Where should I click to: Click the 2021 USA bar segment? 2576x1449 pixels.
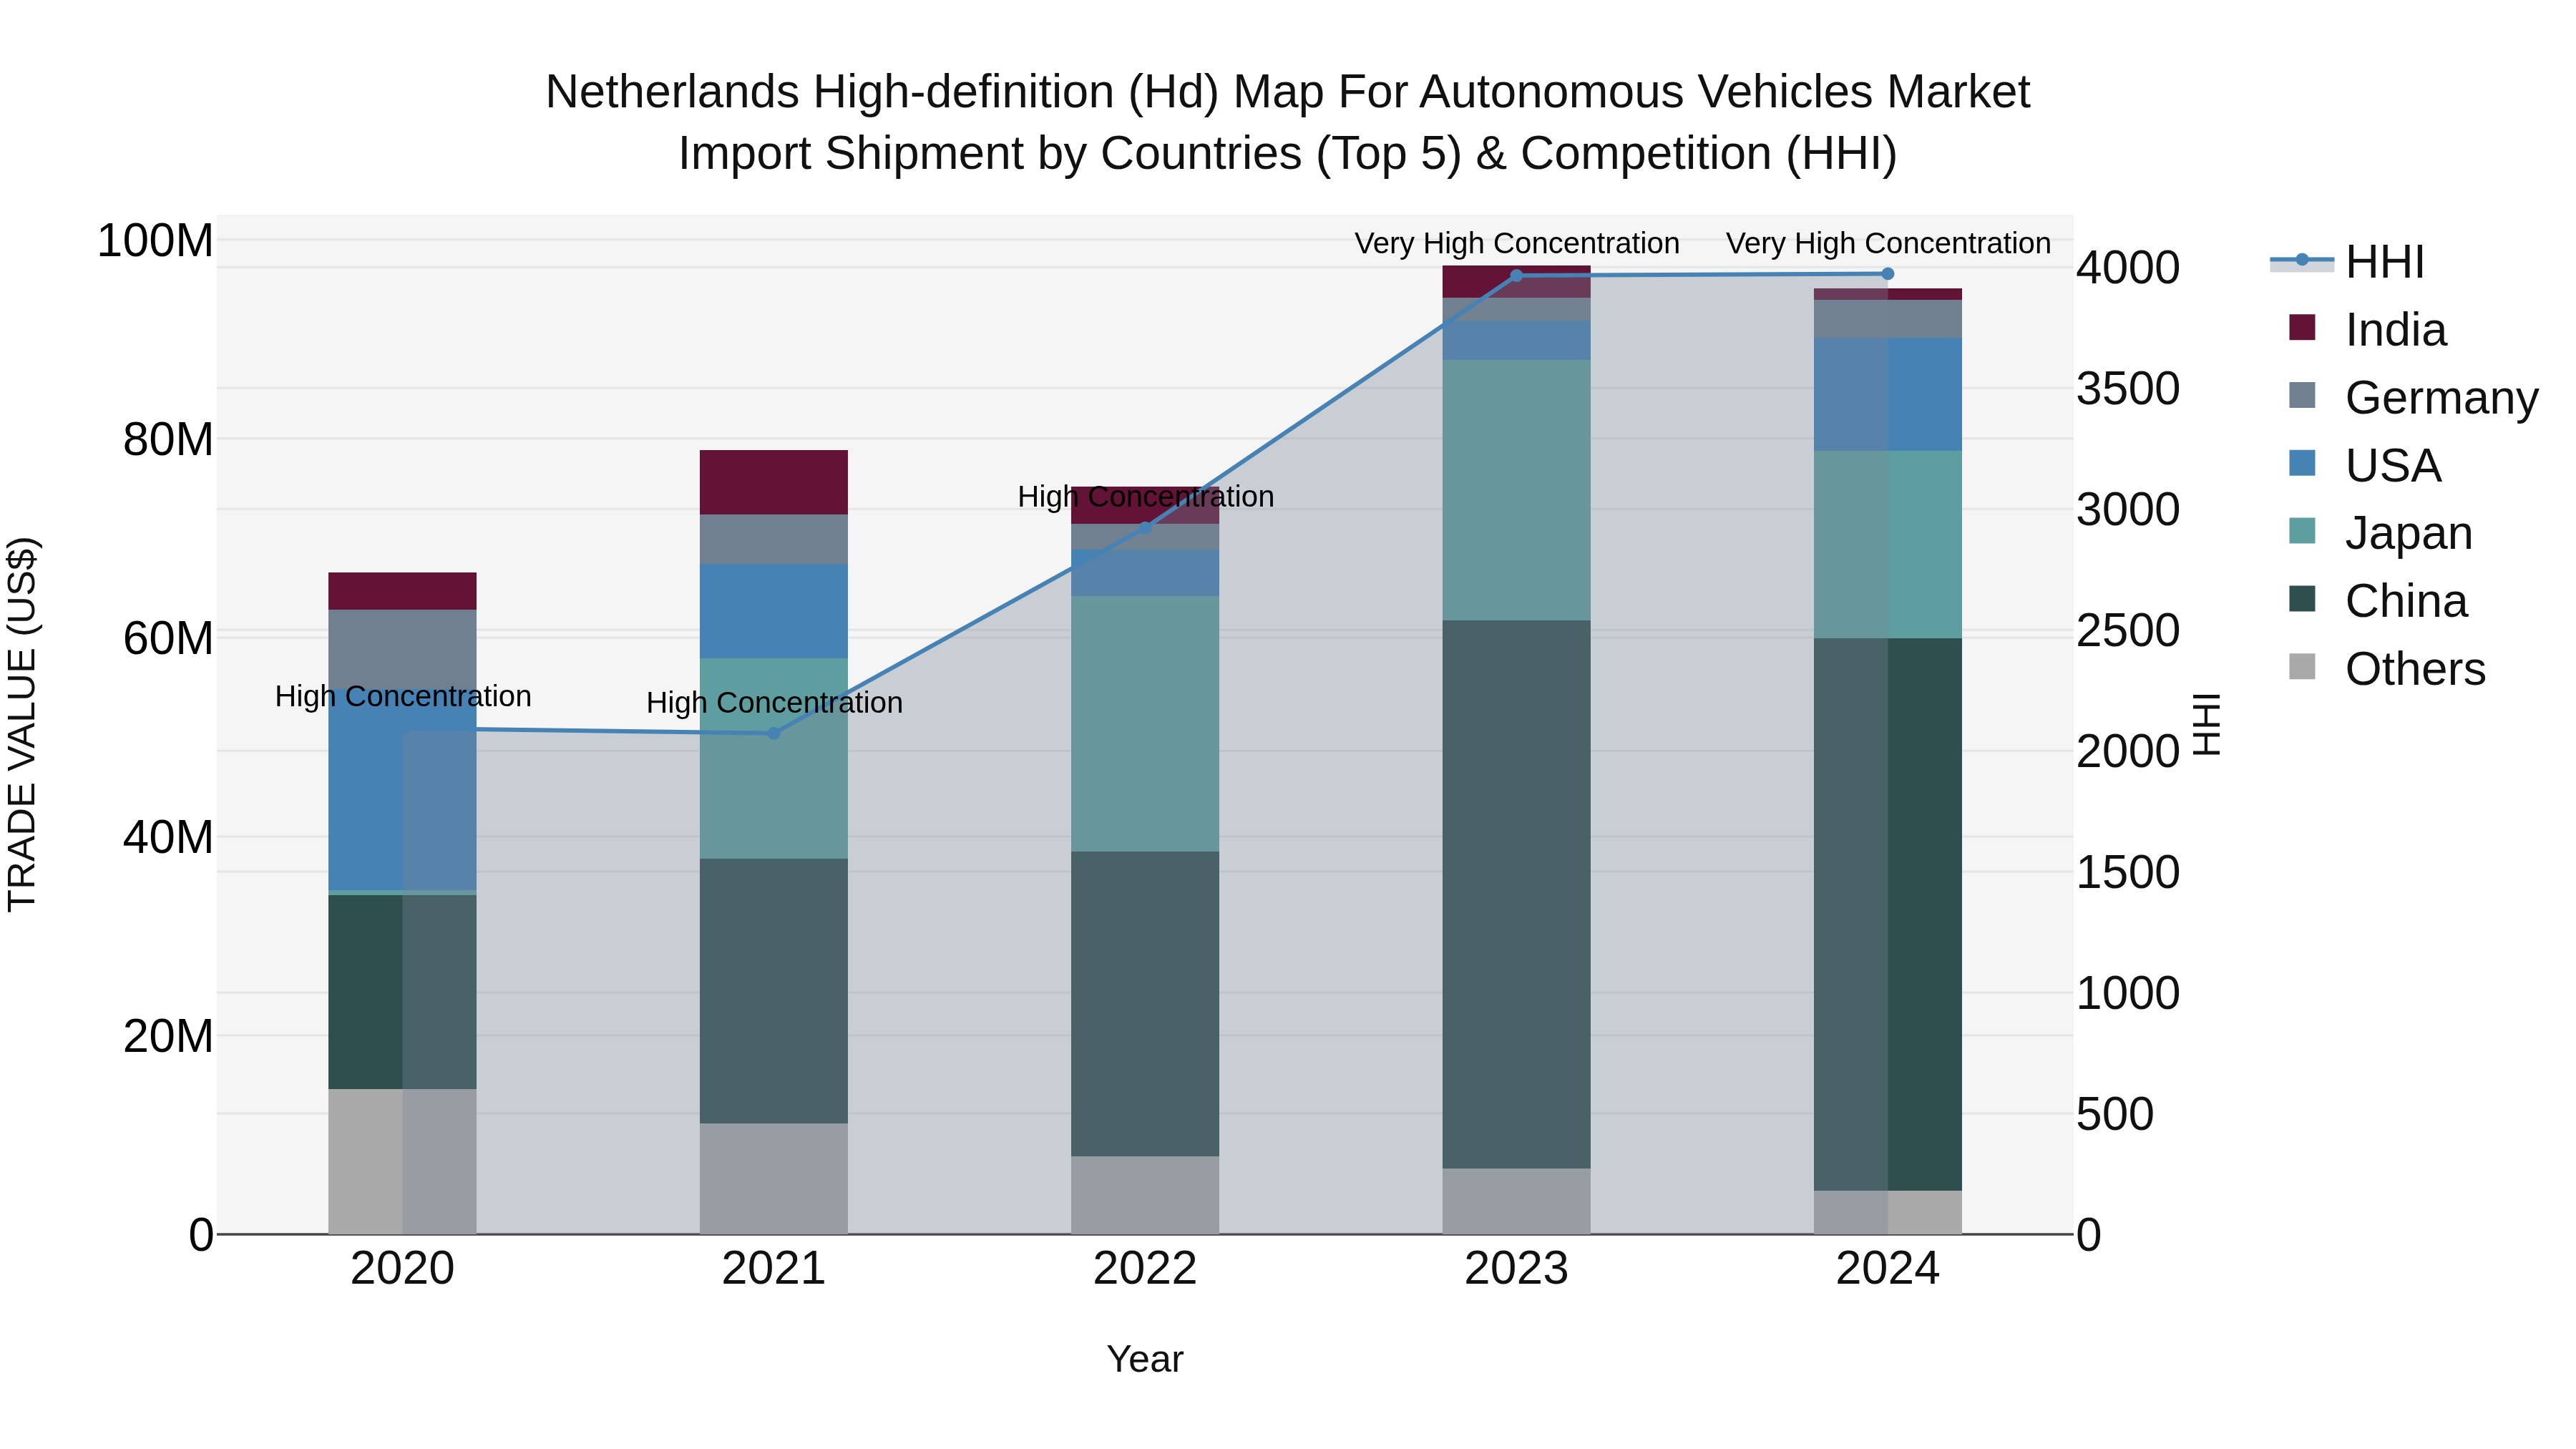point(774,611)
